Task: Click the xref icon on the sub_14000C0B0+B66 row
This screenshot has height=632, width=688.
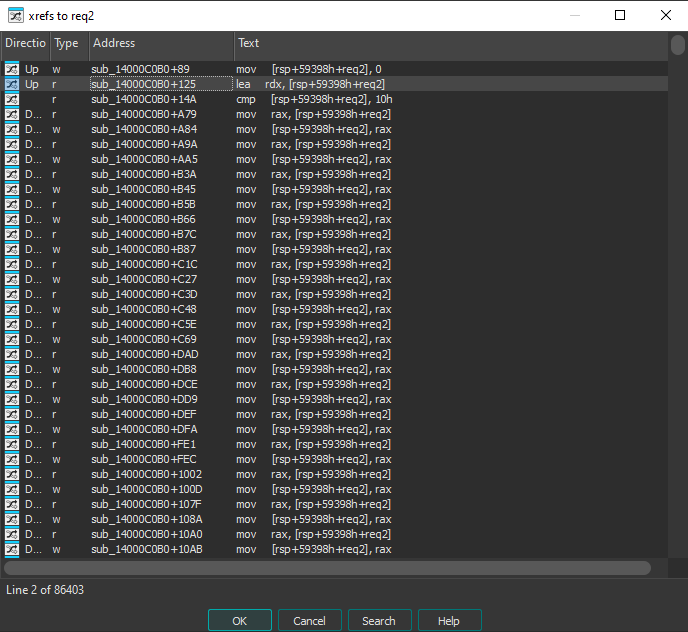Action: tap(12, 219)
